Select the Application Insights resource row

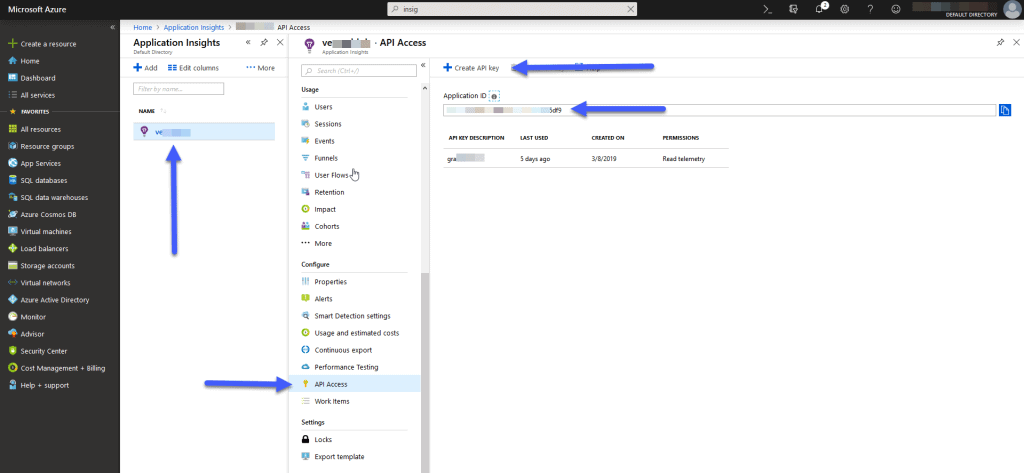(x=204, y=131)
